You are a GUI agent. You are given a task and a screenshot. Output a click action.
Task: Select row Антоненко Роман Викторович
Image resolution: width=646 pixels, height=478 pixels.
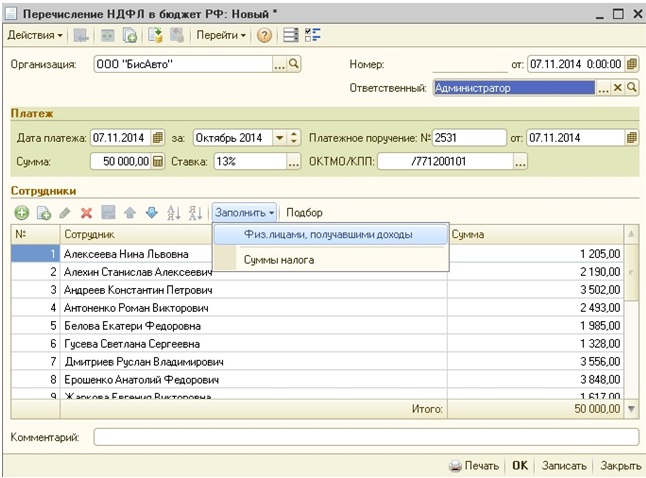(x=317, y=308)
